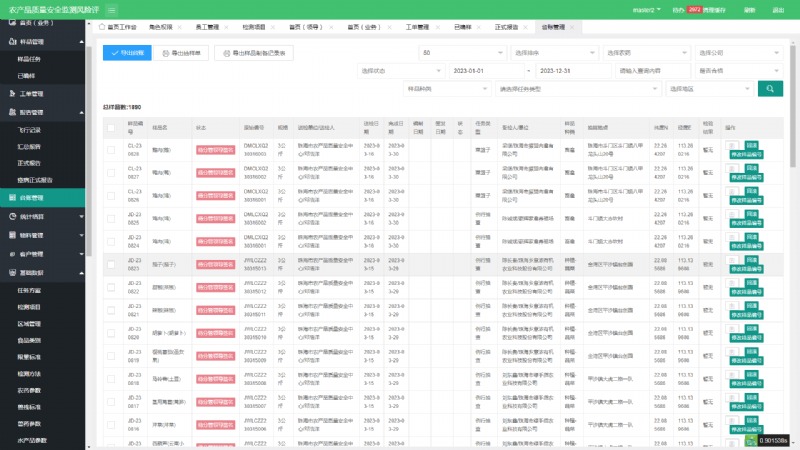Check the row JD-23 0820 checkbox

coord(111,333)
